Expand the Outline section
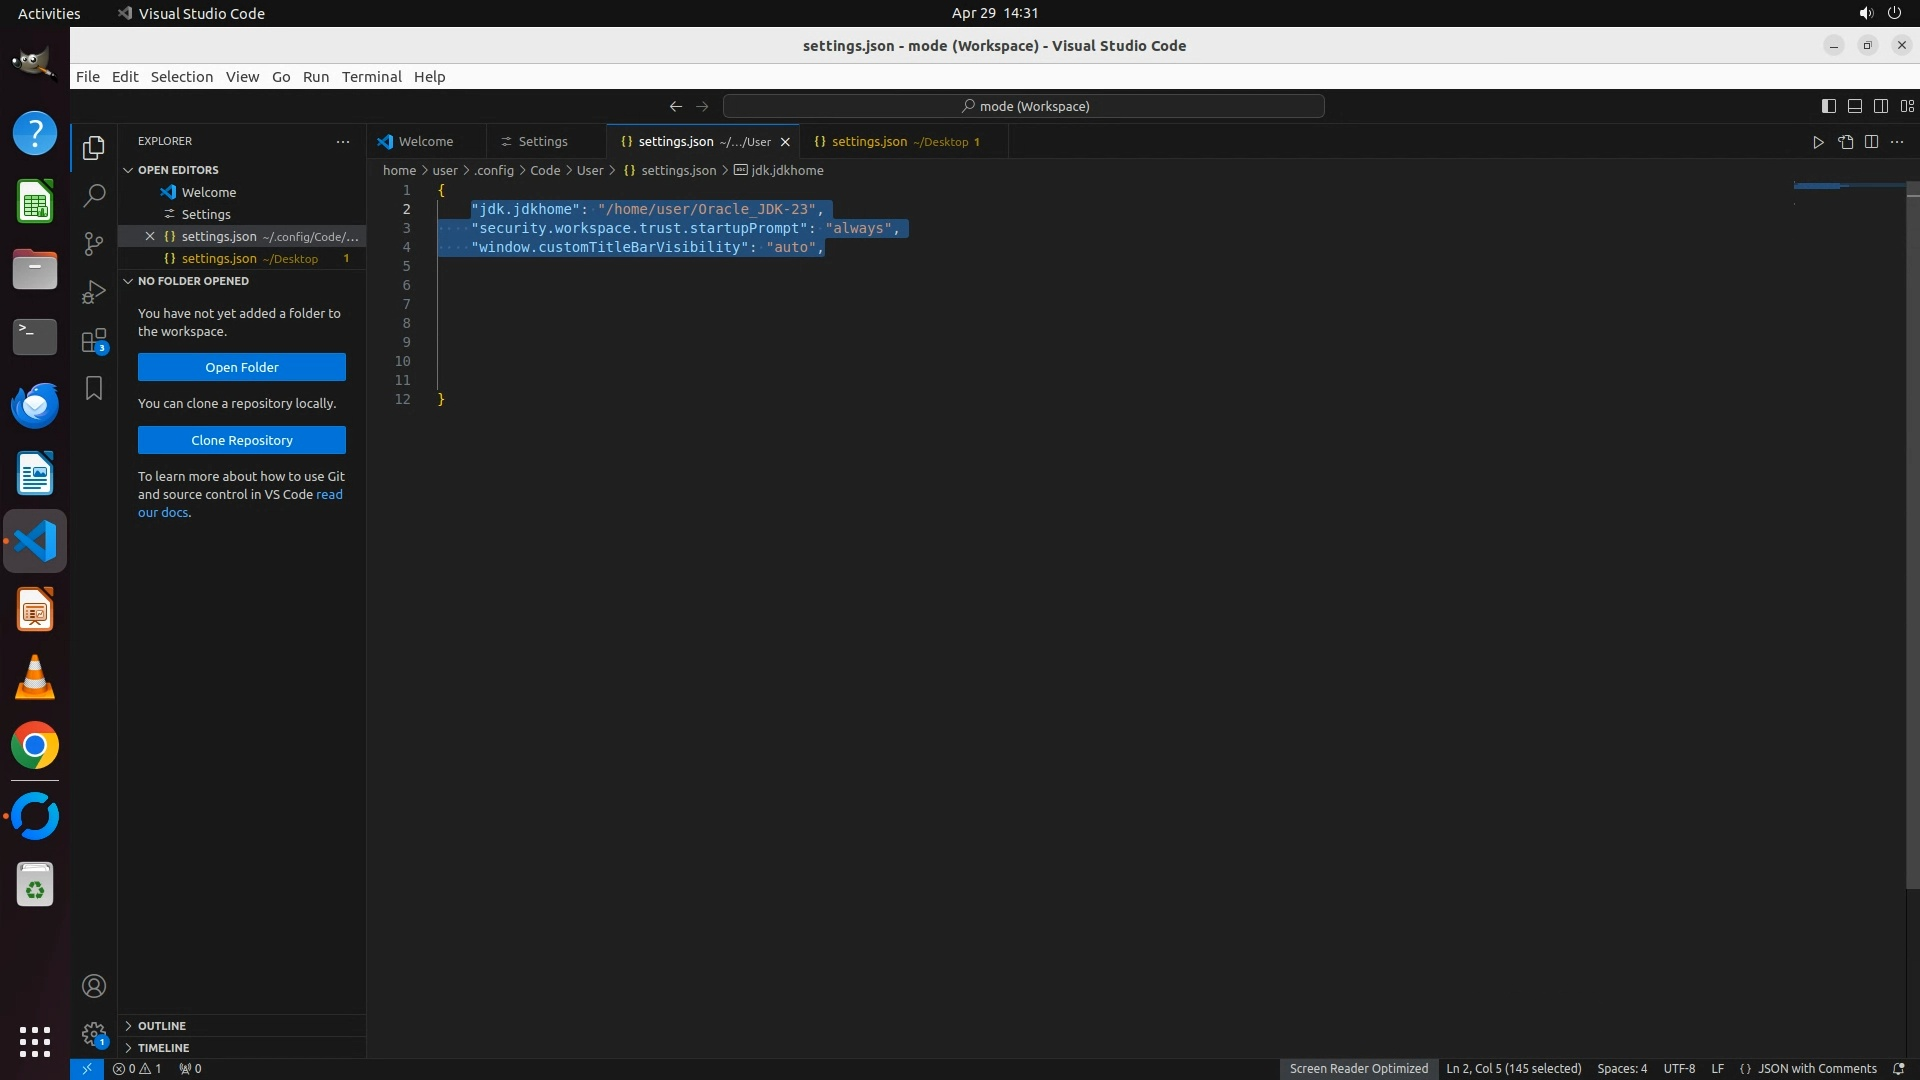 pos(162,1026)
